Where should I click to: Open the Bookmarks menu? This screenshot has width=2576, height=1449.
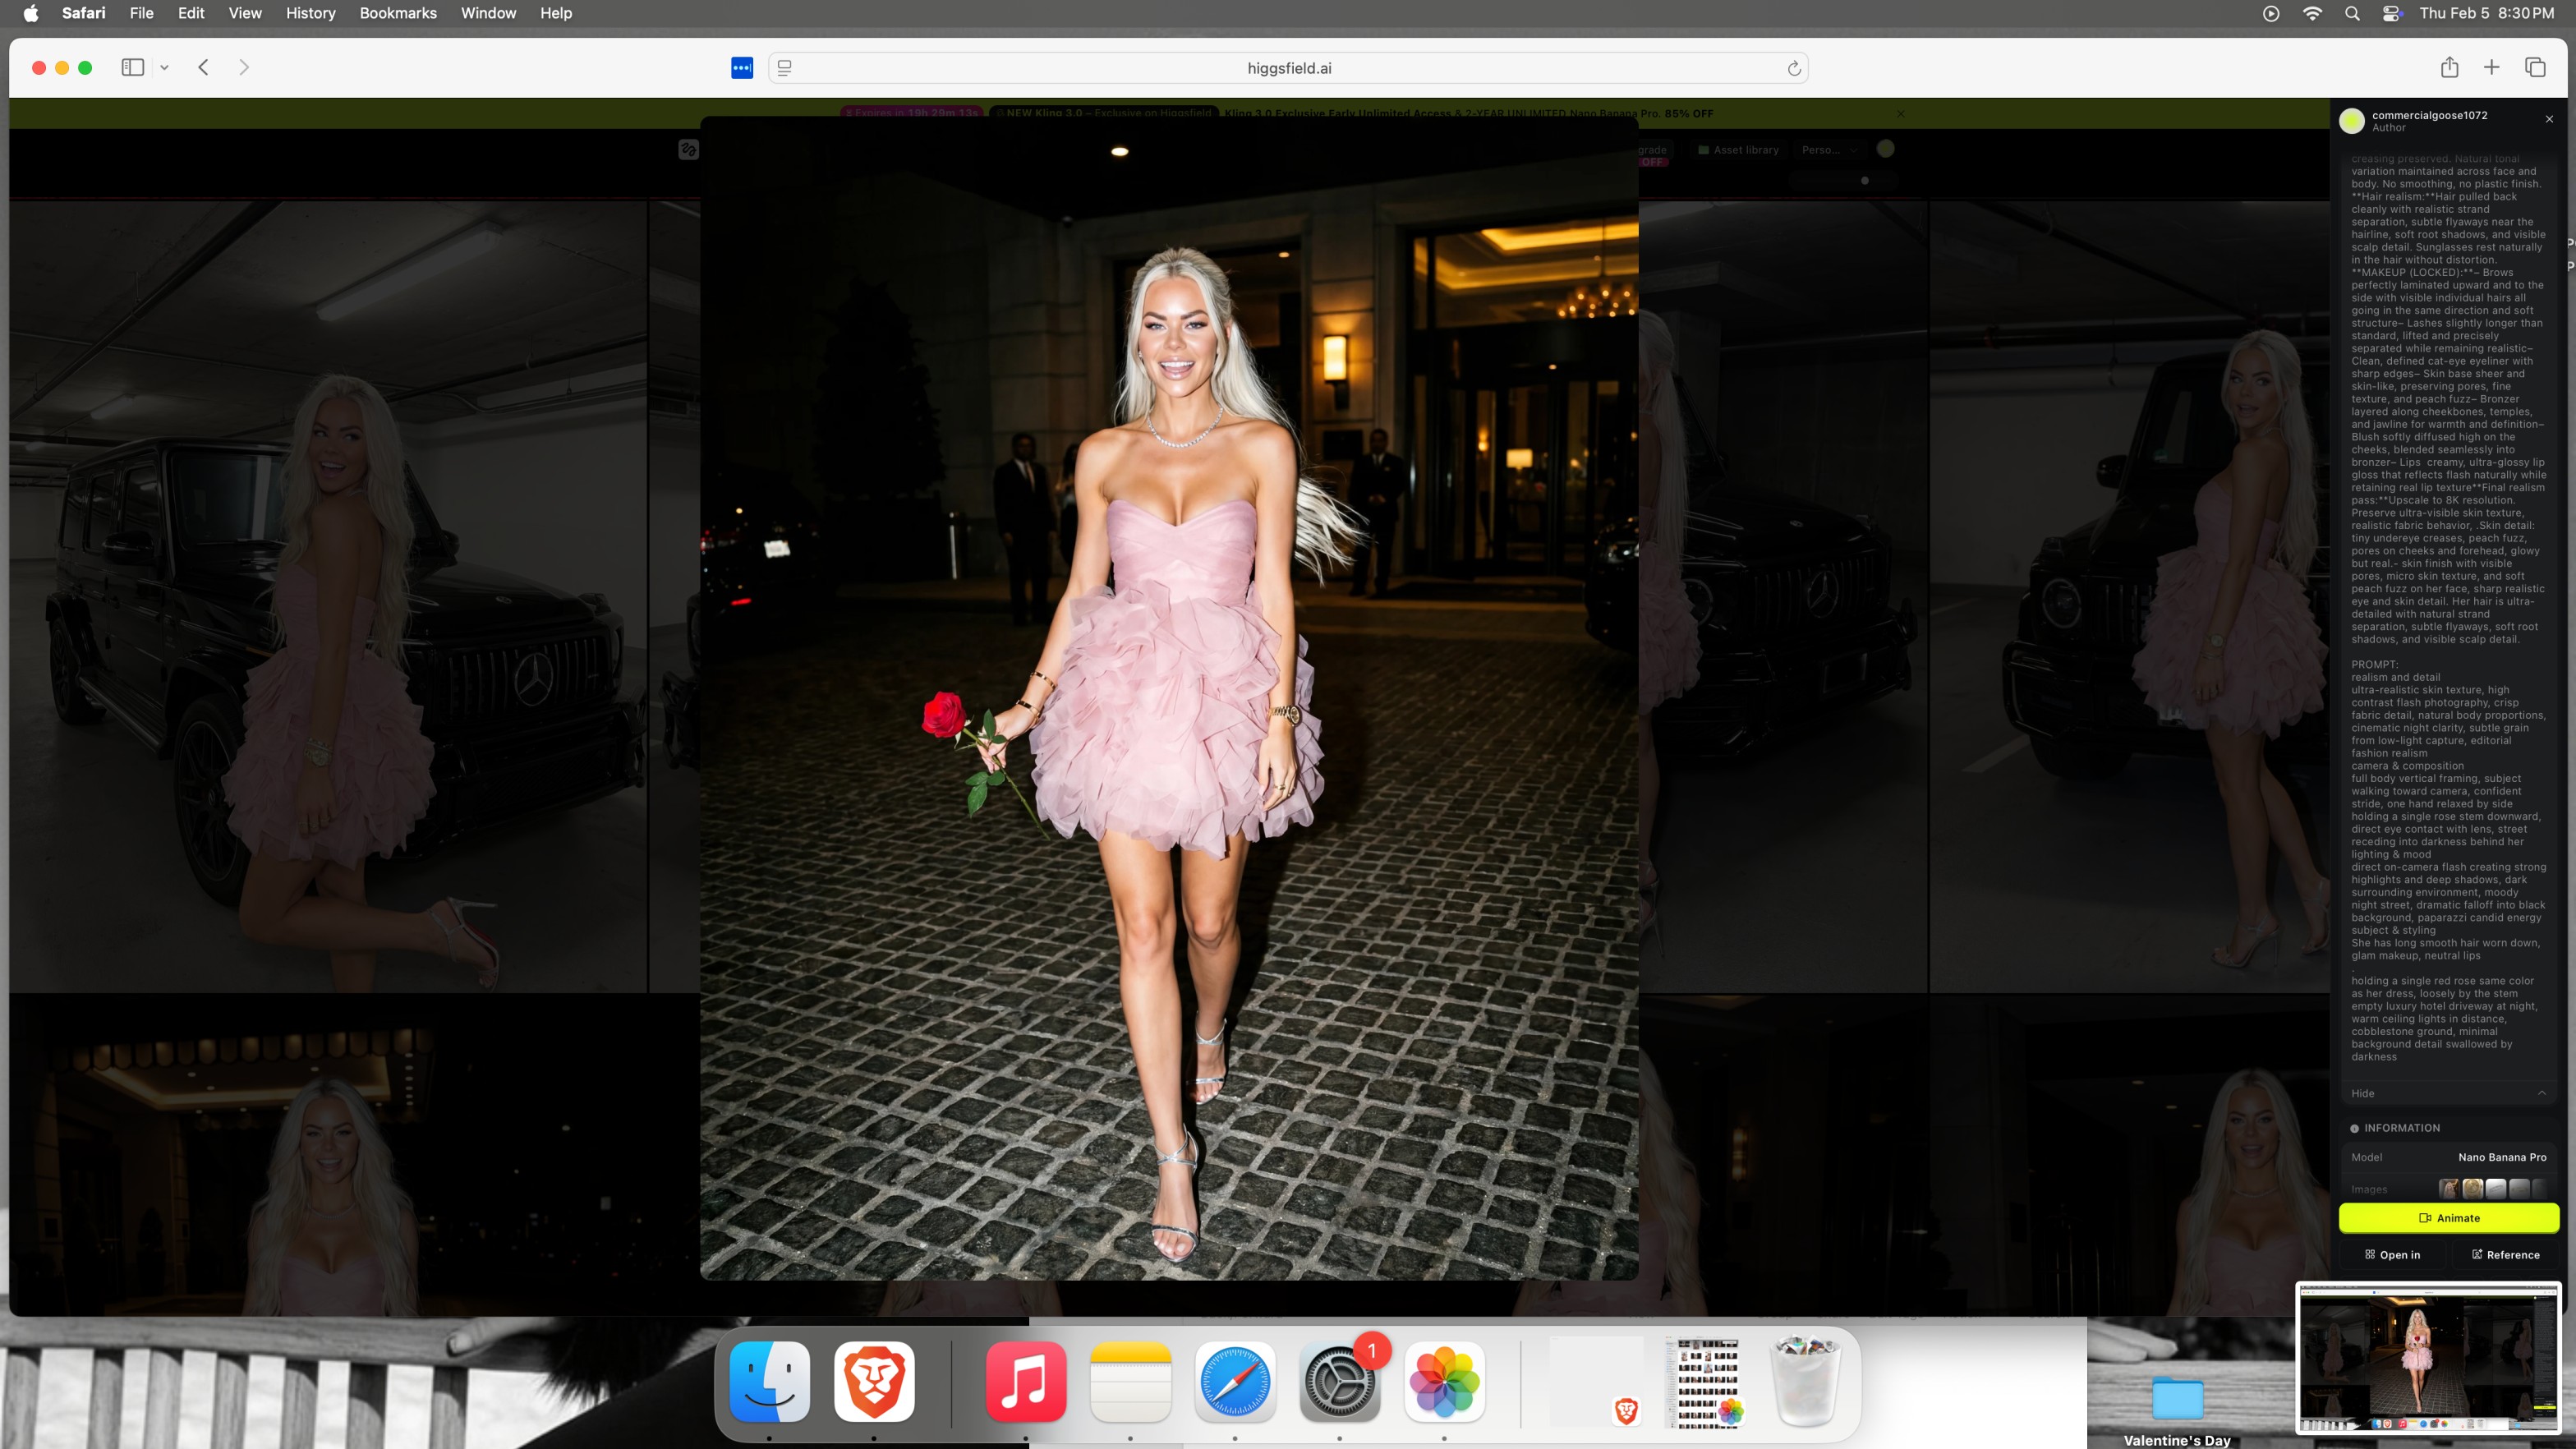tap(397, 13)
